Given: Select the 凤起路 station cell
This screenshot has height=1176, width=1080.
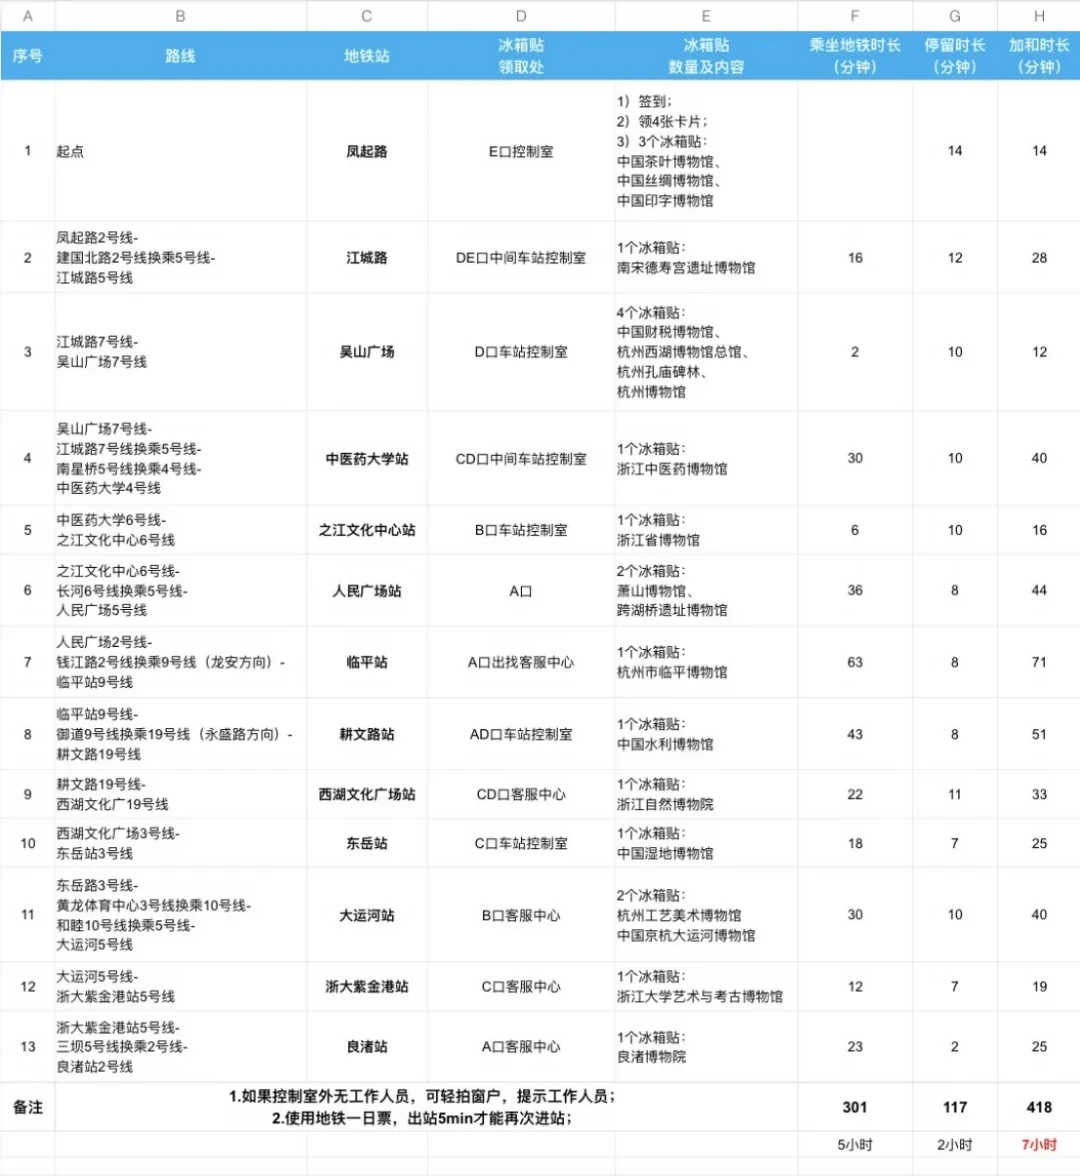Looking at the screenshot, I should tap(367, 151).
